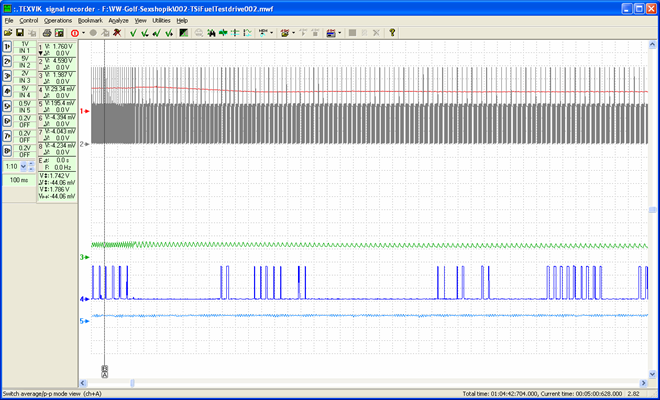Toggle the black-green contrast view icon

[x=184, y=32]
